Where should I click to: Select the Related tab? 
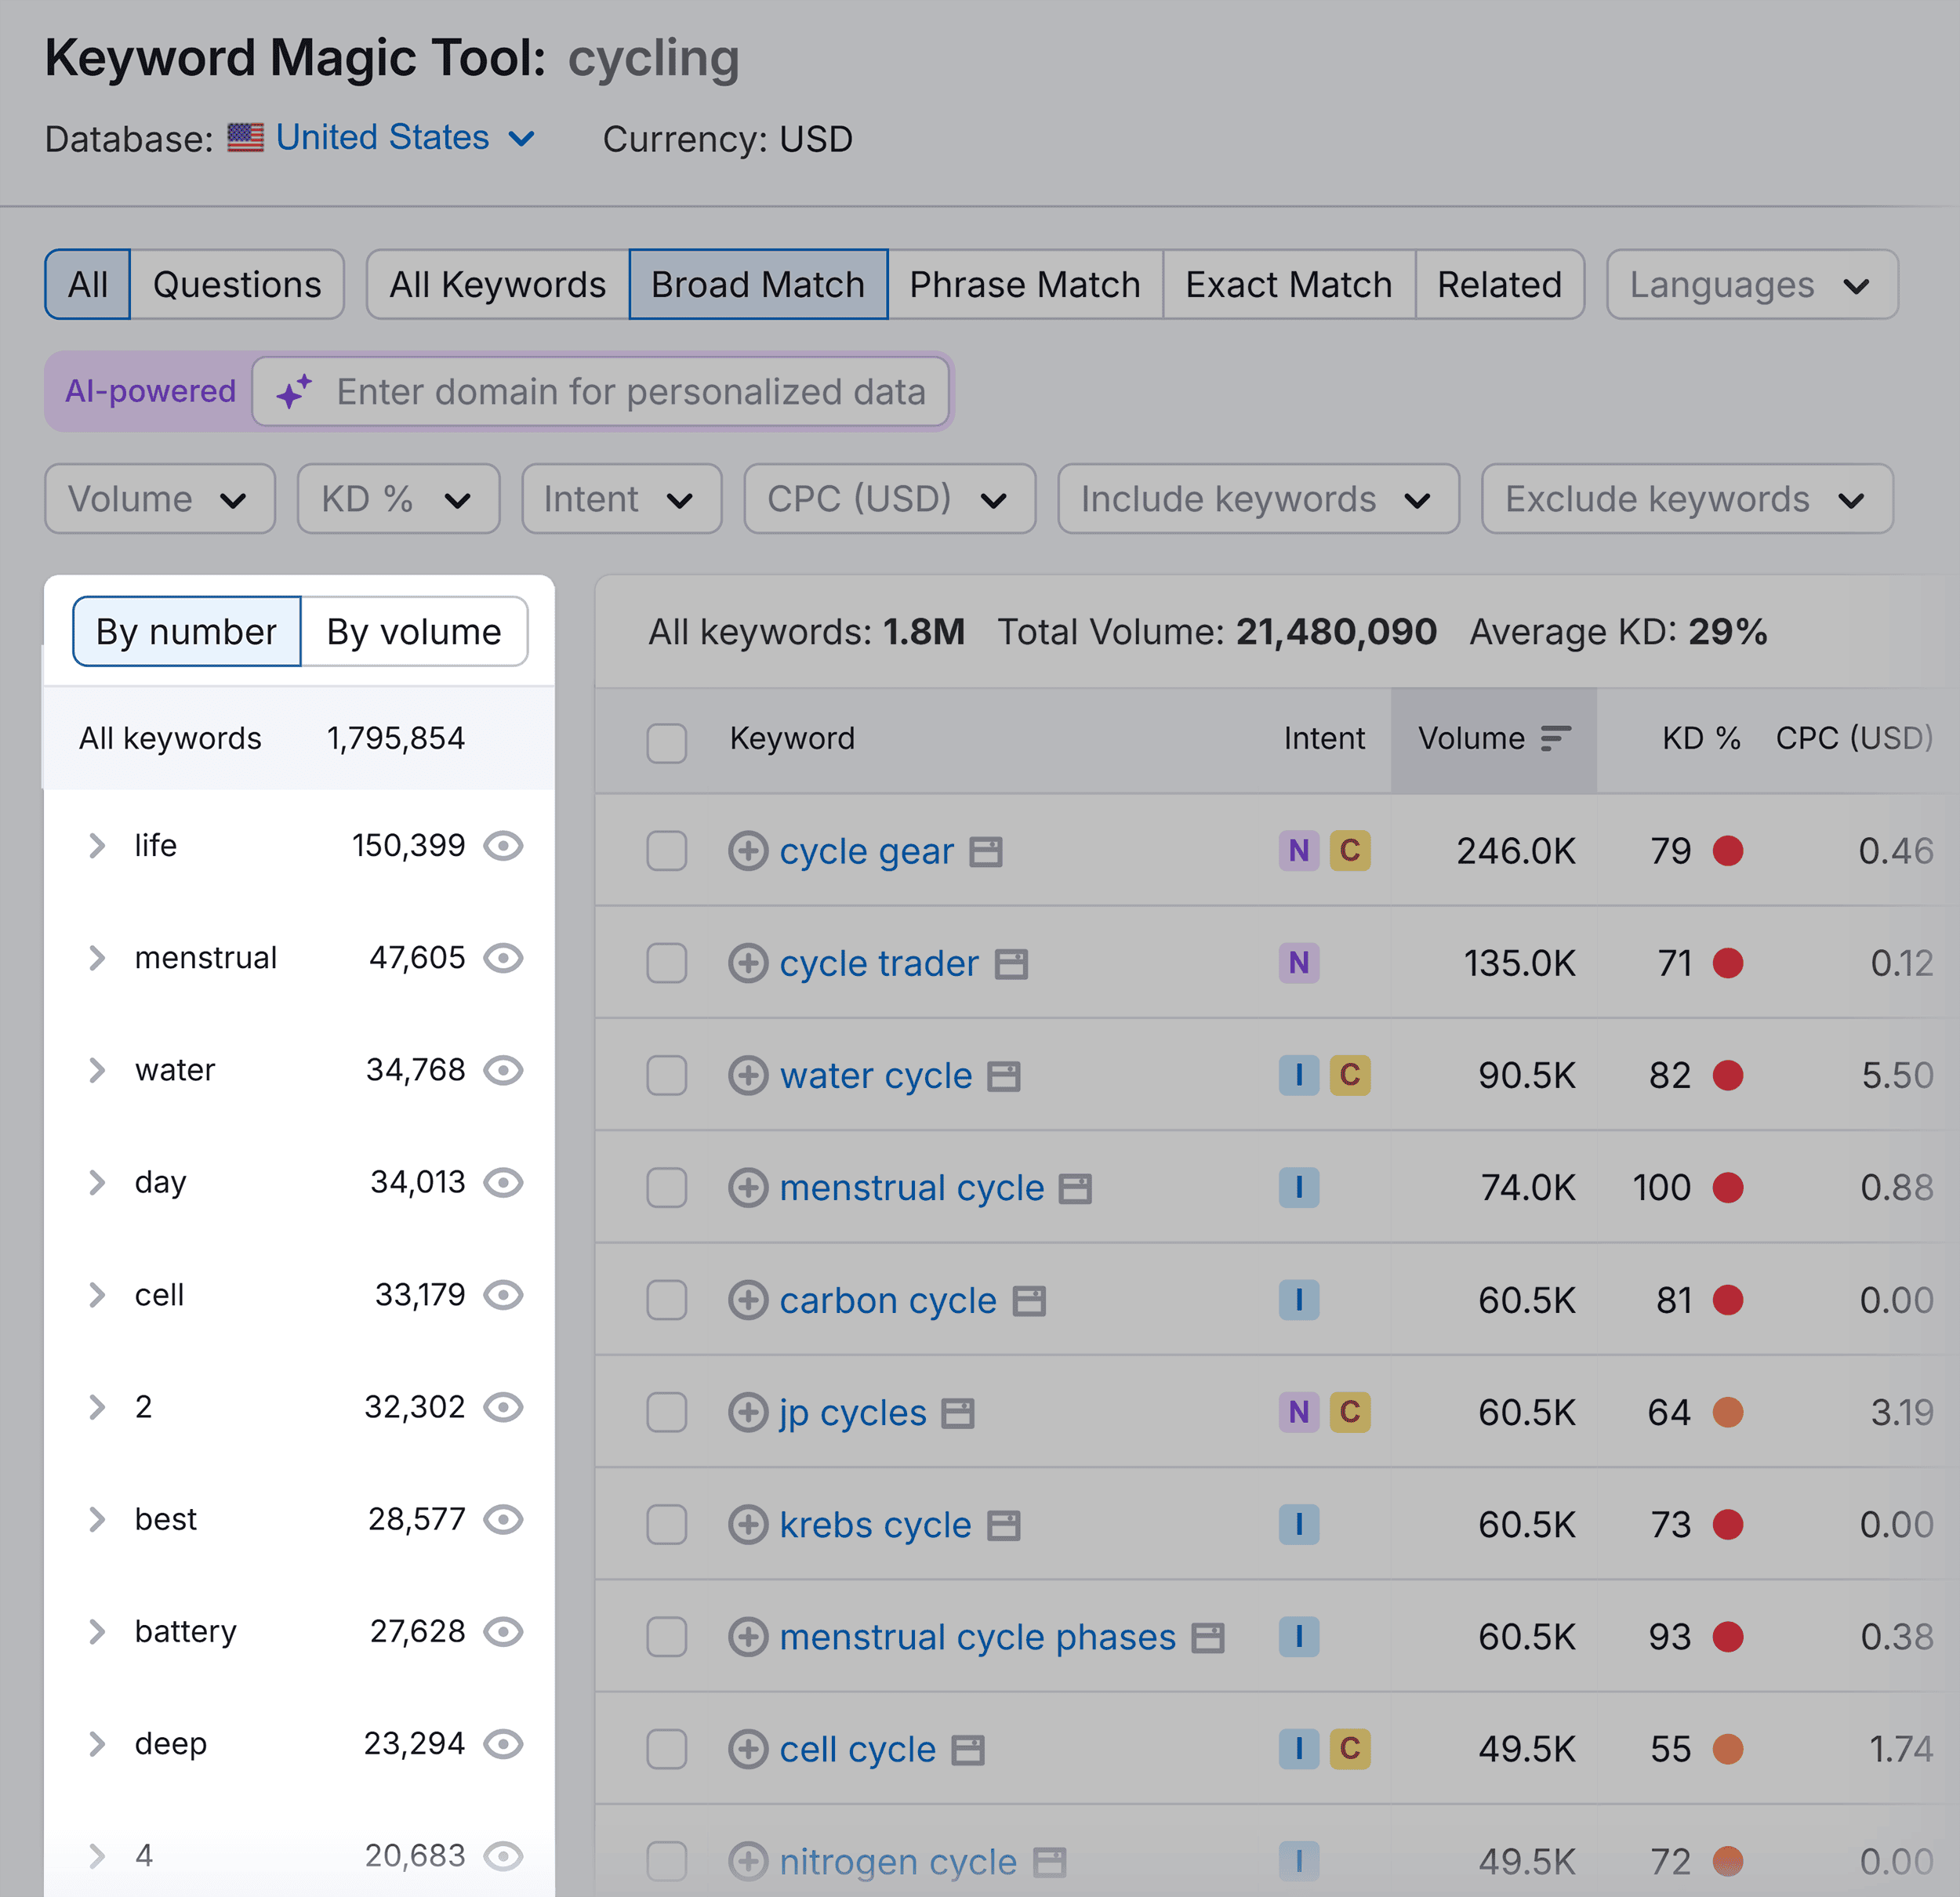1500,284
